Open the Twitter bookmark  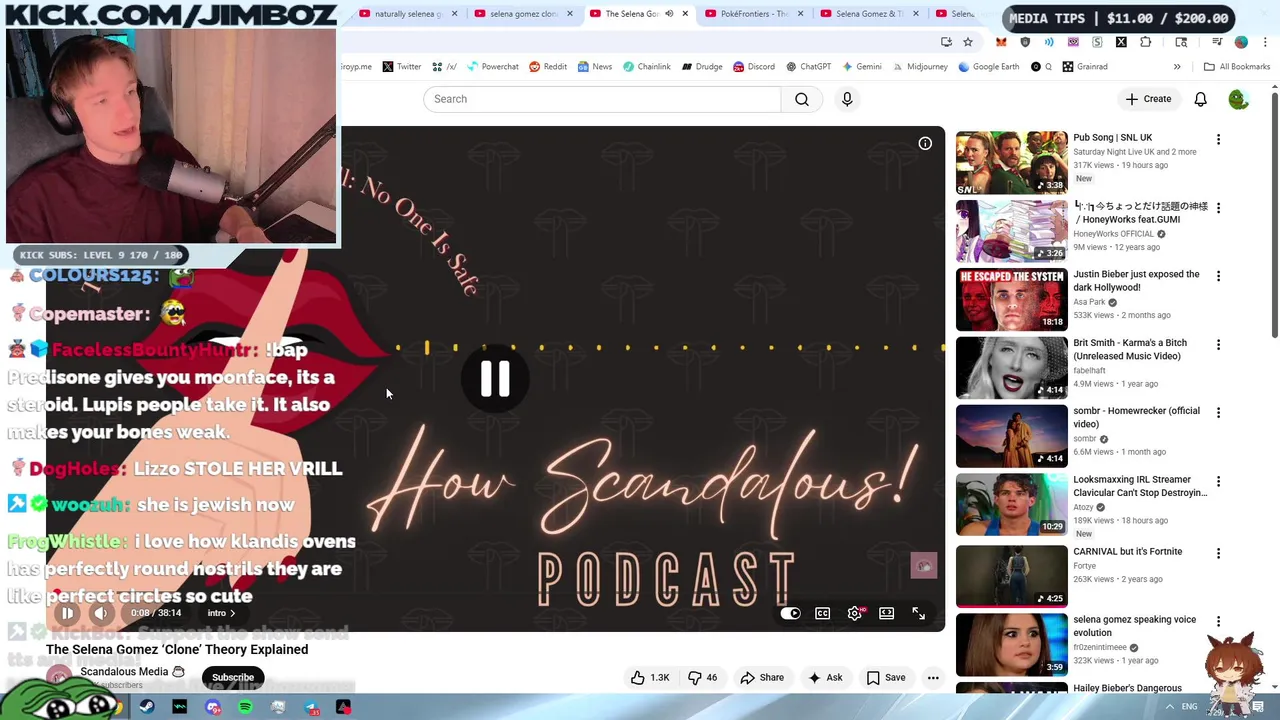pos(402,67)
